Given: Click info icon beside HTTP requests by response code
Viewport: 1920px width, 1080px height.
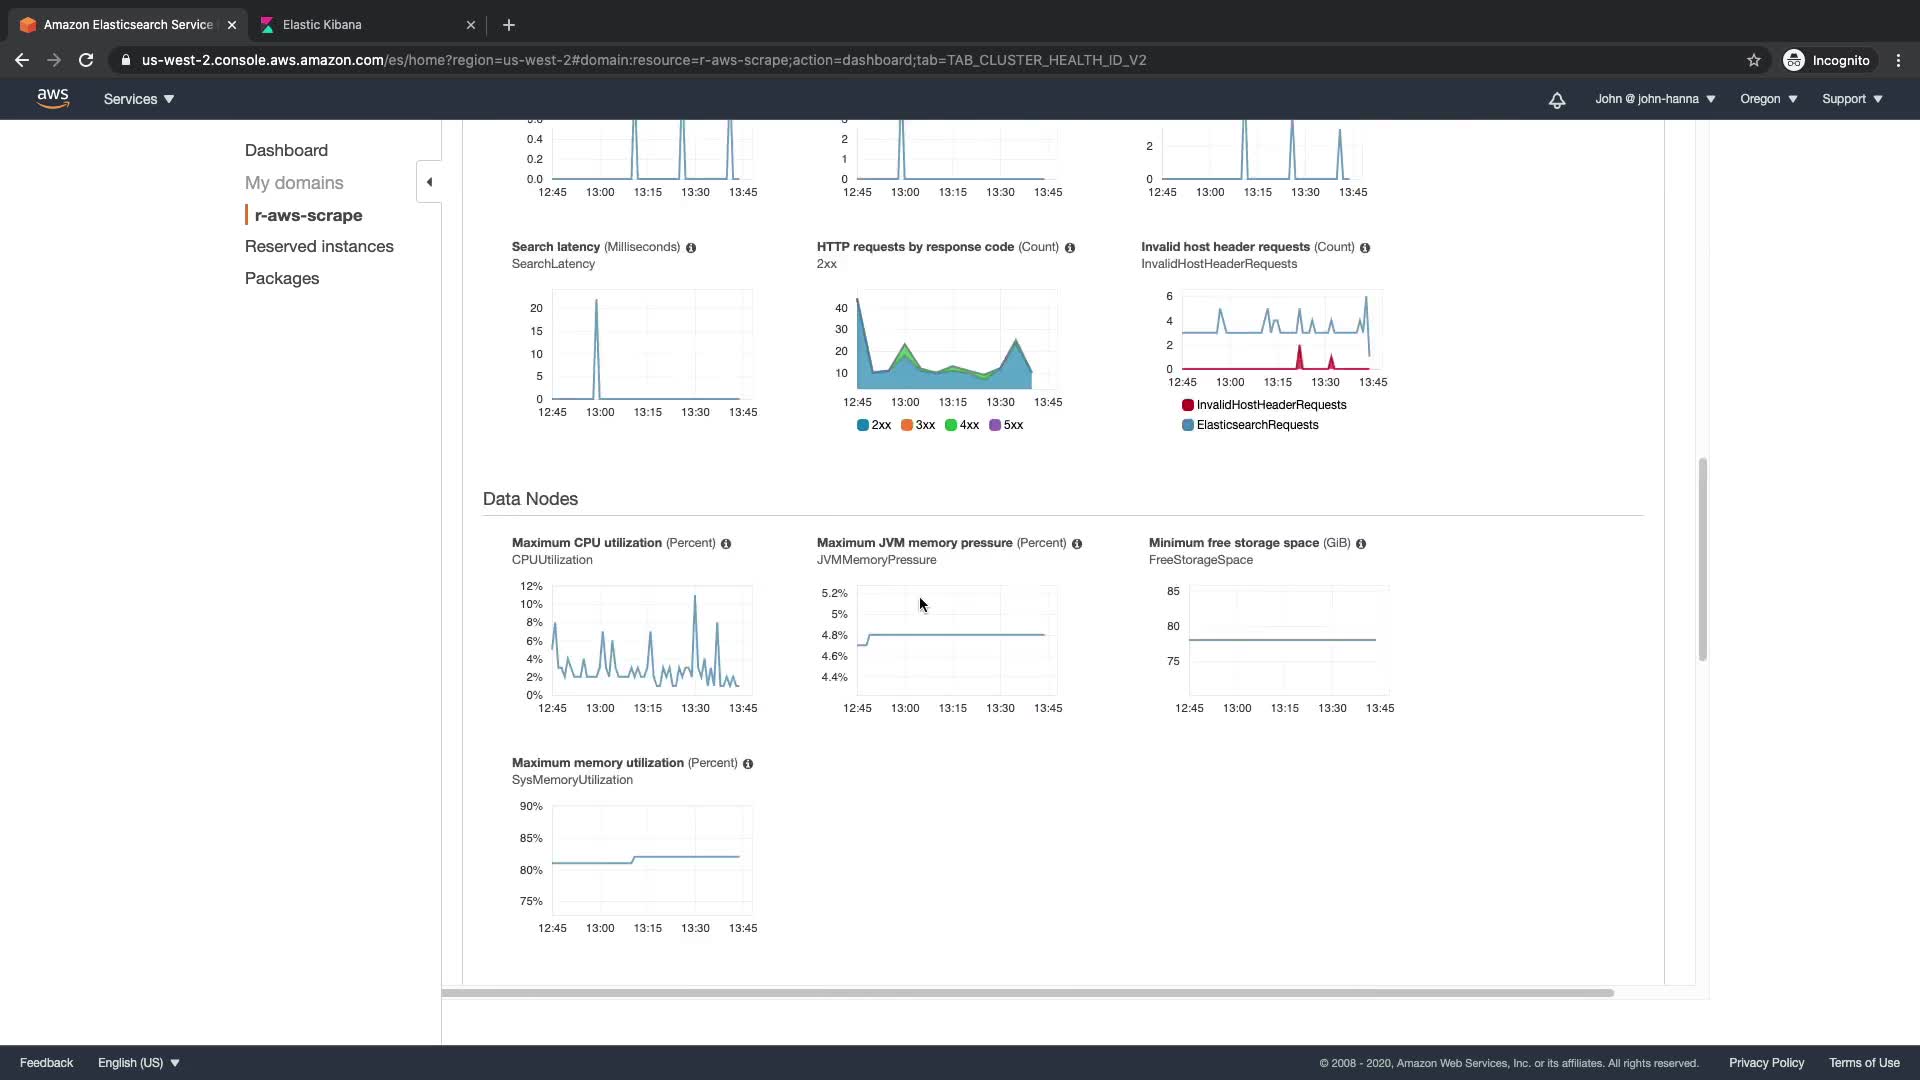Looking at the screenshot, I should click(1070, 248).
